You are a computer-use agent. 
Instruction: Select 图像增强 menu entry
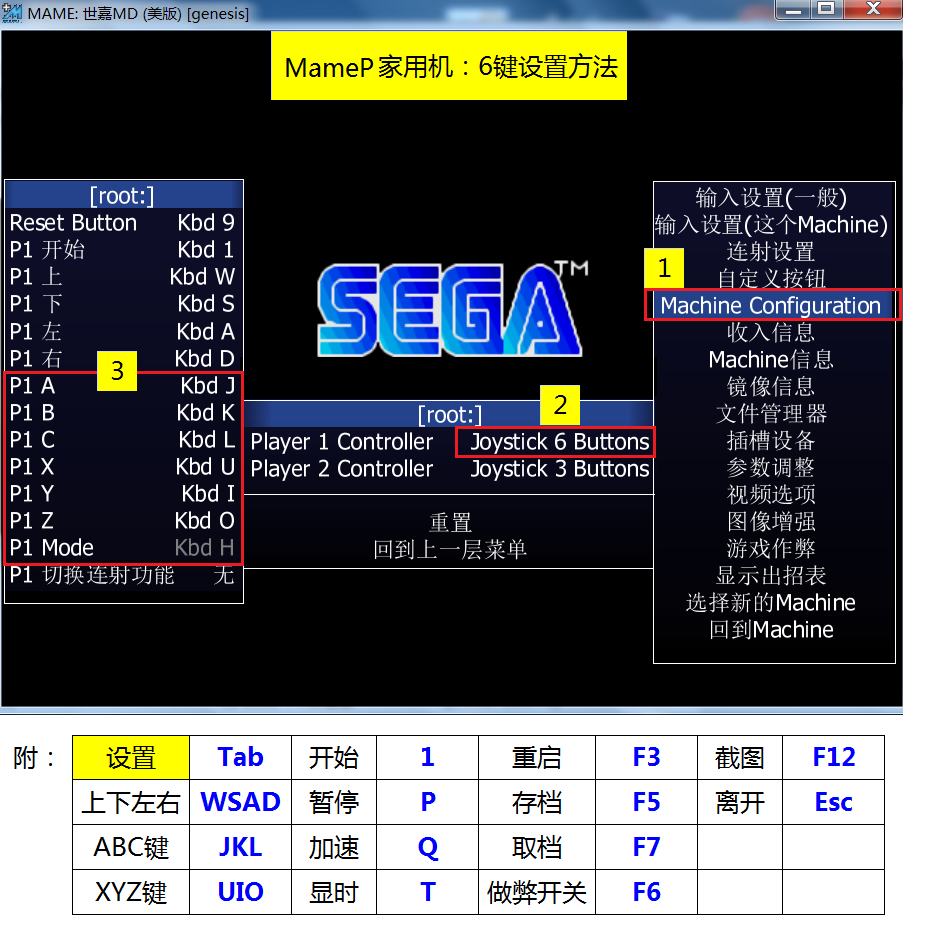click(771, 522)
